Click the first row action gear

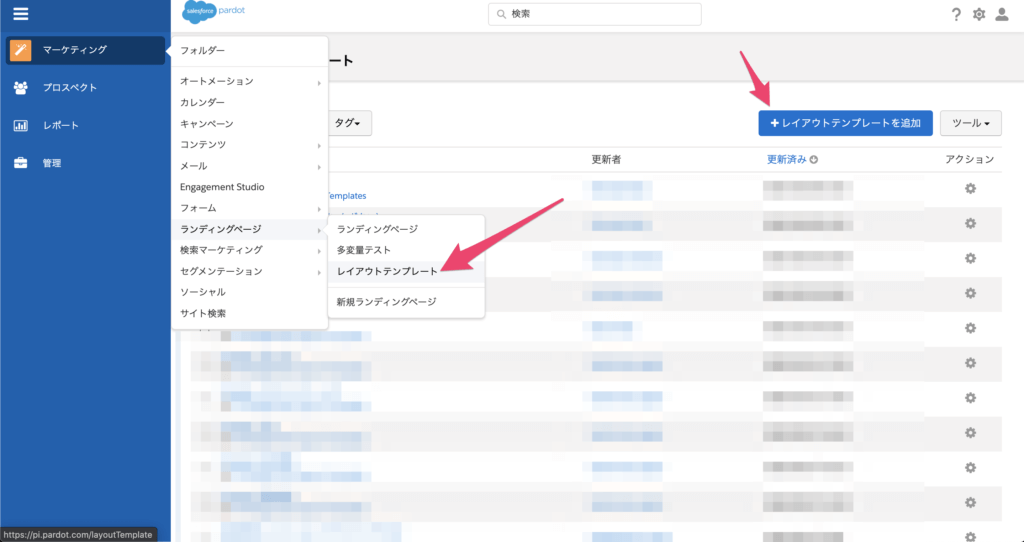(x=969, y=189)
